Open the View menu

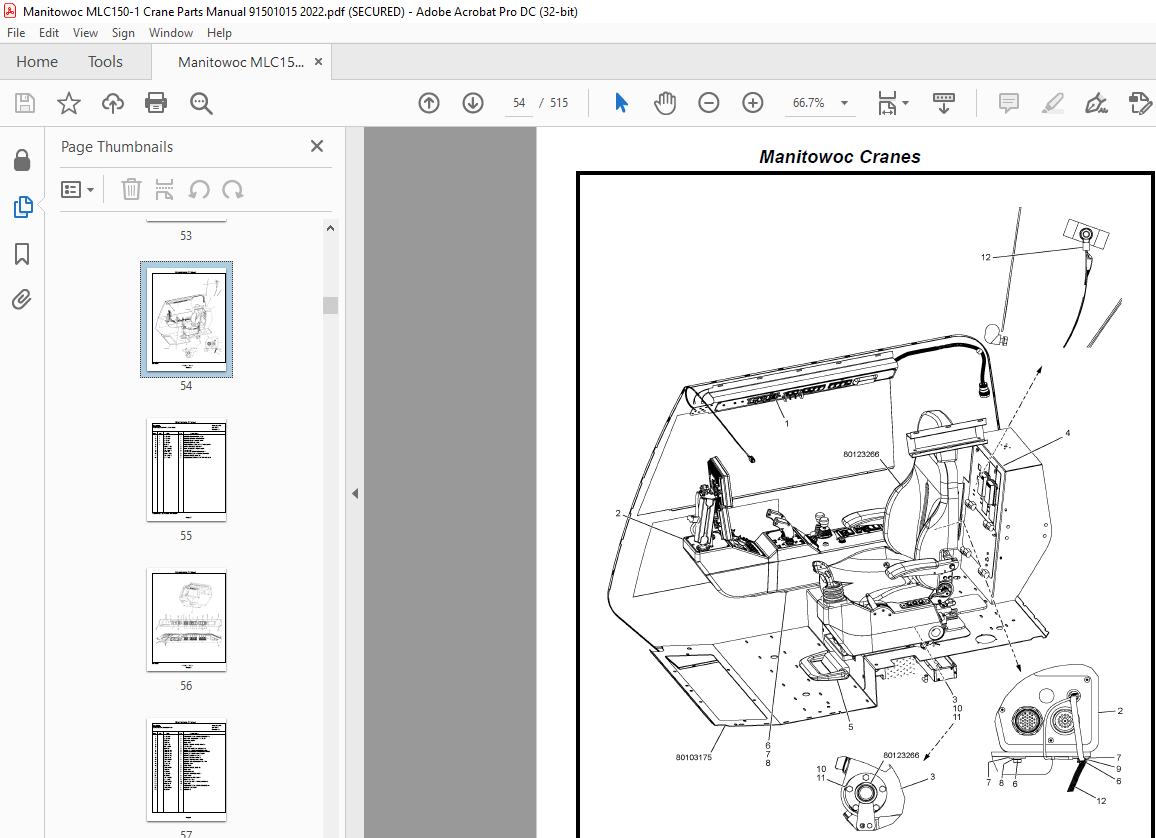(x=86, y=32)
